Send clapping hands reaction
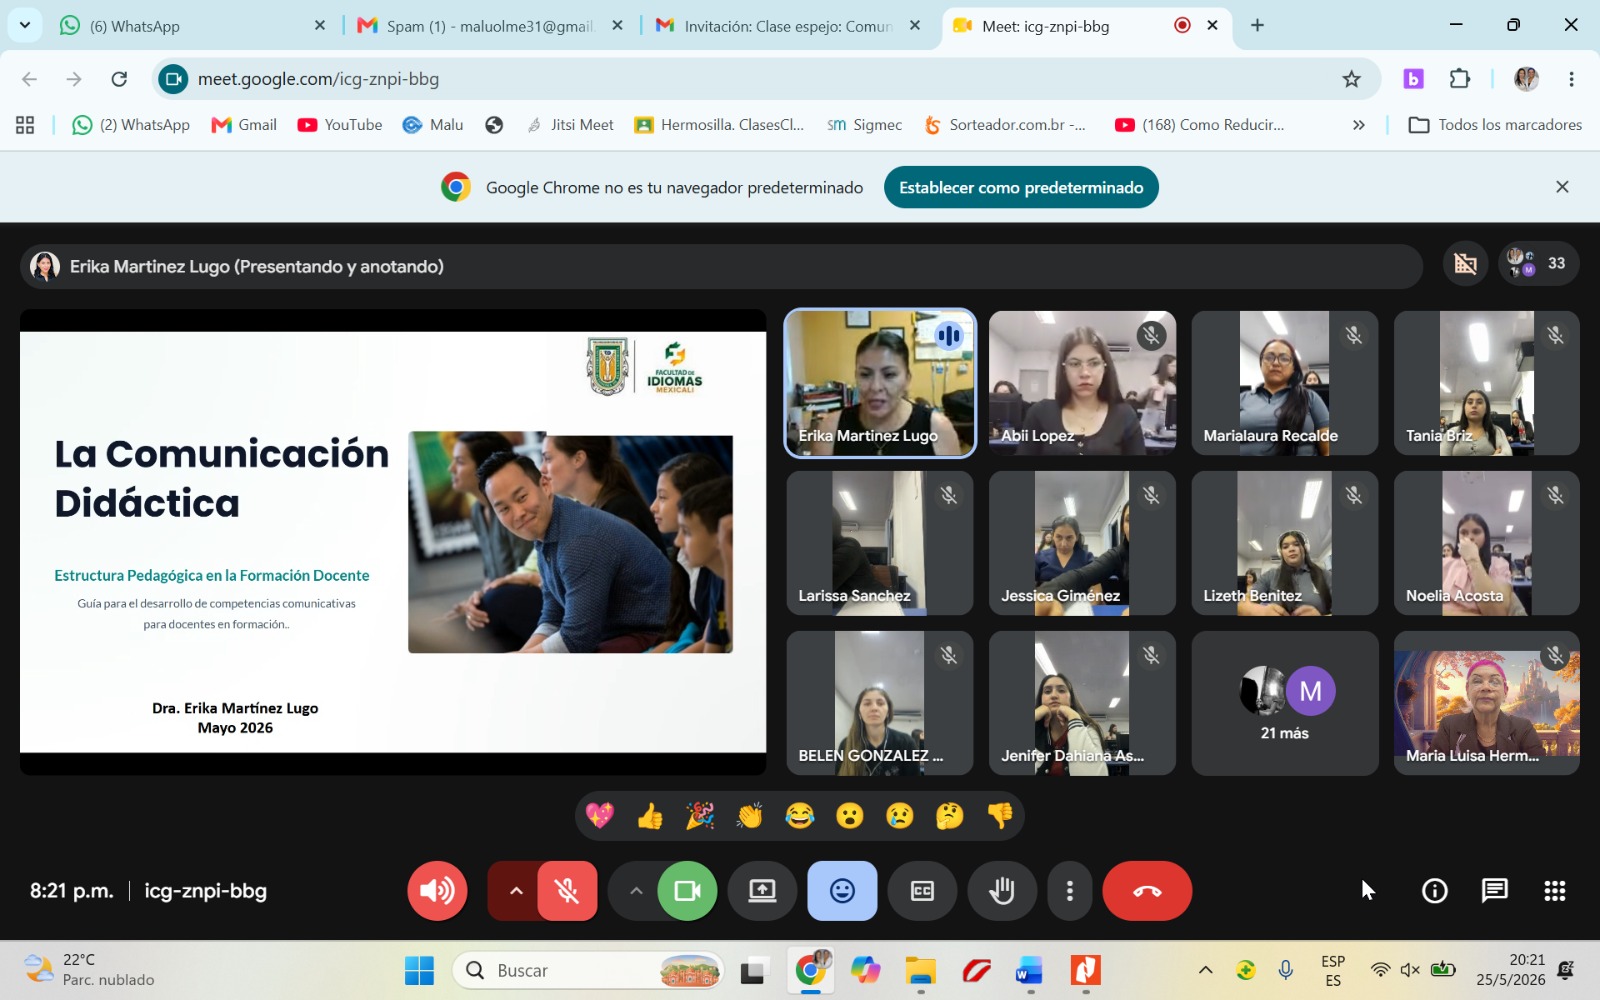 coord(750,816)
